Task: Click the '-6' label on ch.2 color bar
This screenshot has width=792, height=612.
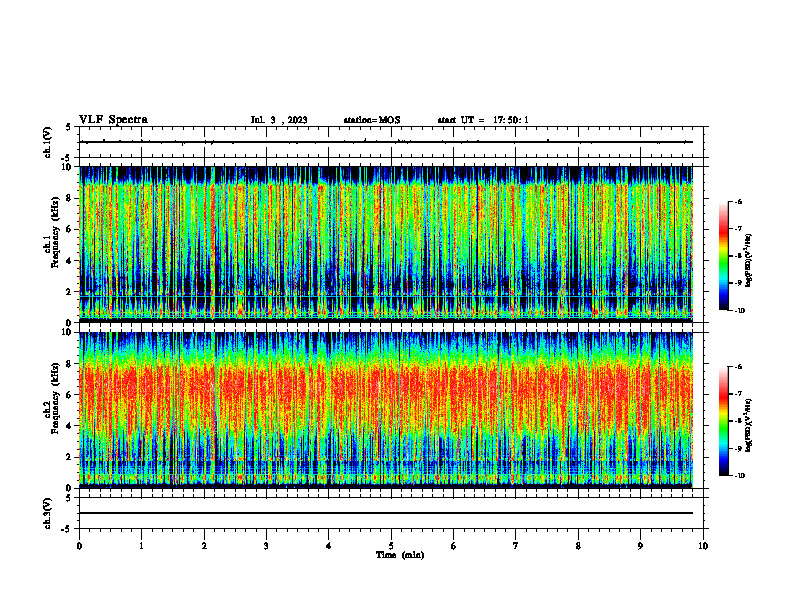Action: coord(739,367)
